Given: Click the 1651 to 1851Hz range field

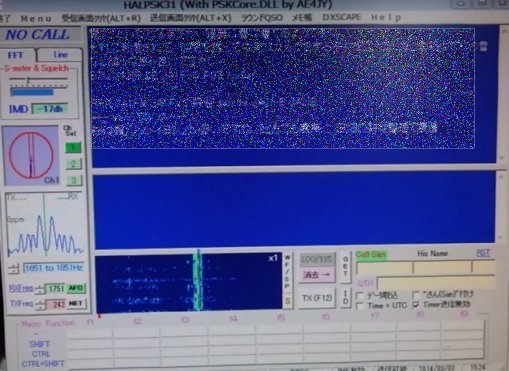Looking at the screenshot, I should pyautogui.click(x=53, y=268).
